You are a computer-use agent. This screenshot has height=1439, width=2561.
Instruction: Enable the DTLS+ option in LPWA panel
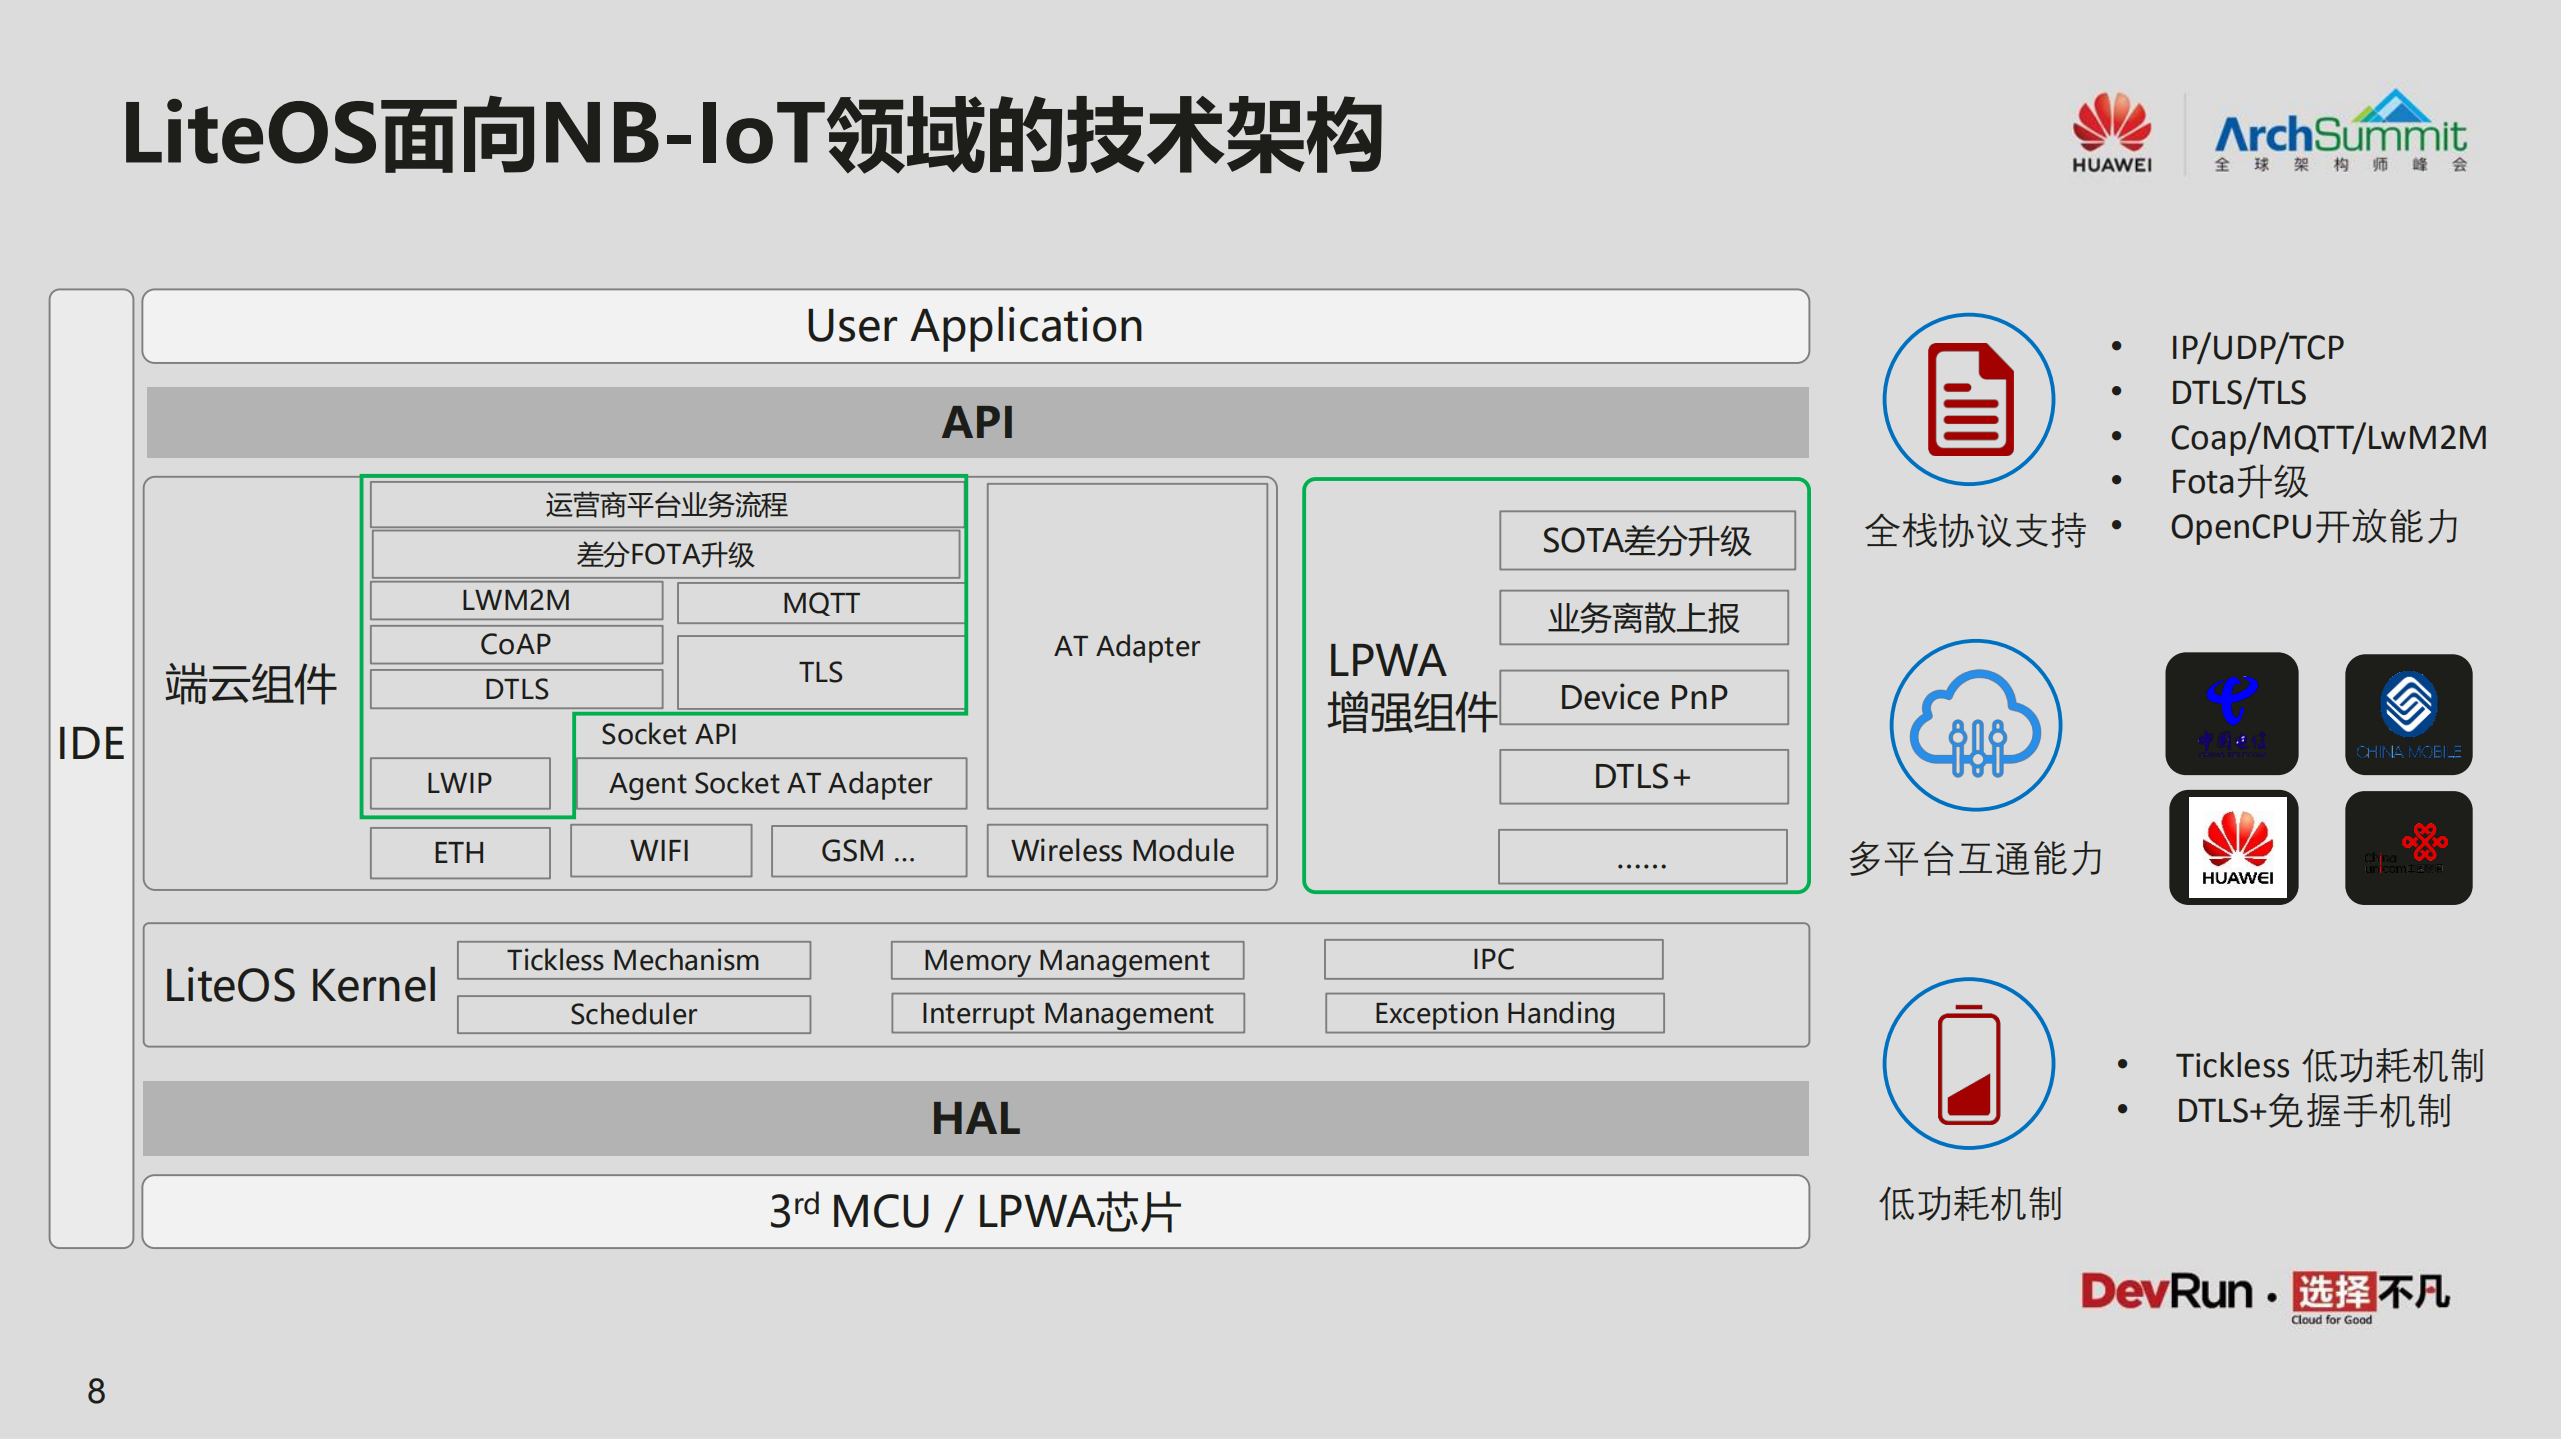[x=1643, y=776]
